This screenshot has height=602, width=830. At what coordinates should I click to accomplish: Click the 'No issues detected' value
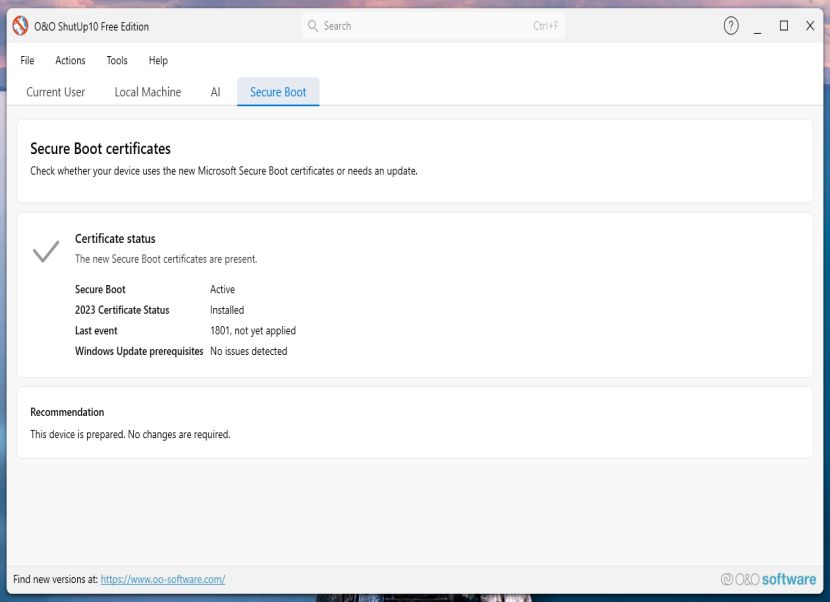pos(249,352)
